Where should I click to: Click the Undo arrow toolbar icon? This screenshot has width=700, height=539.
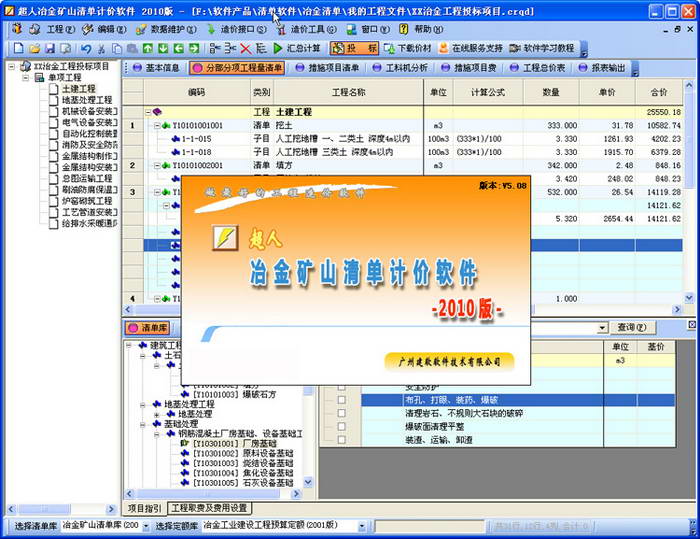[x=86, y=48]
